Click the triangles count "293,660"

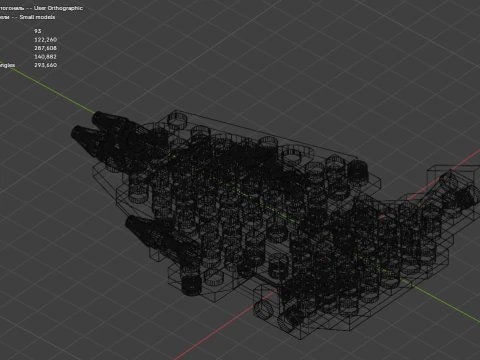[45, 65]
